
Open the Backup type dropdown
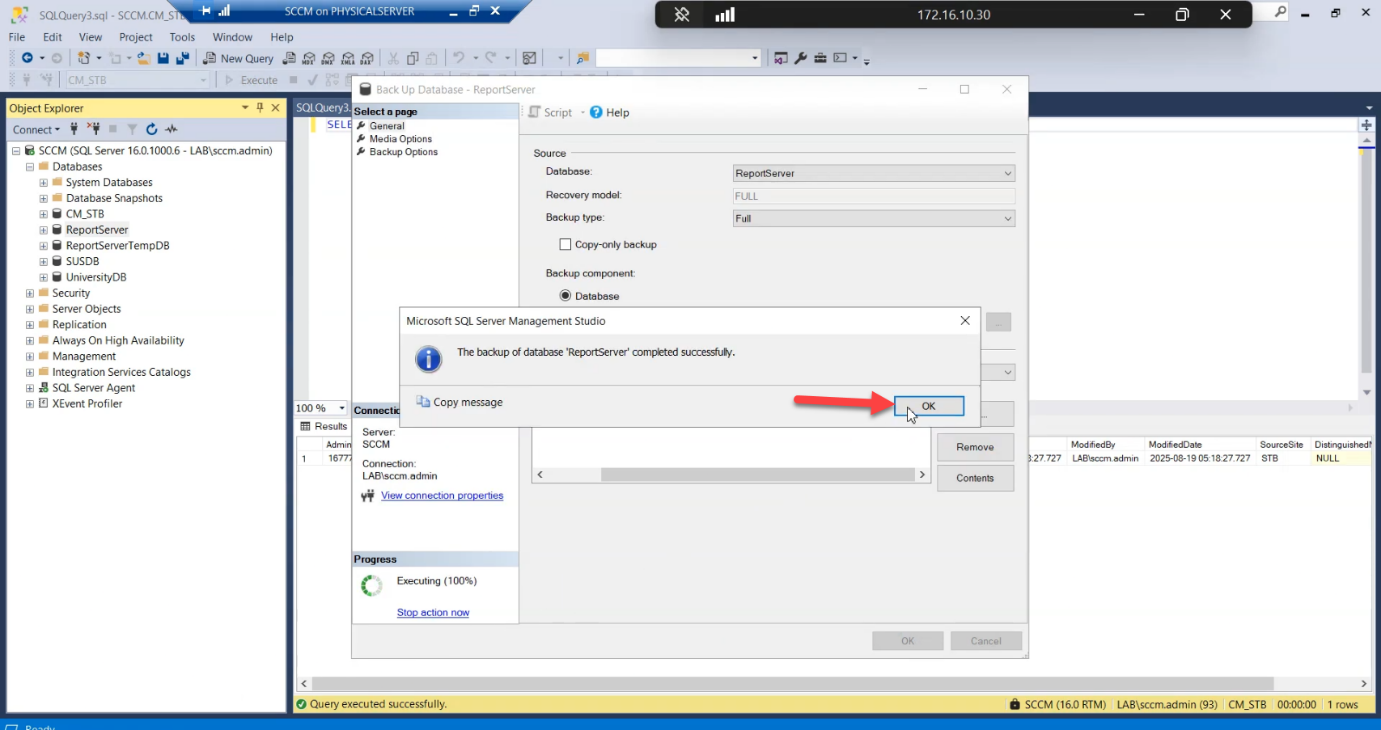(874, 218)
